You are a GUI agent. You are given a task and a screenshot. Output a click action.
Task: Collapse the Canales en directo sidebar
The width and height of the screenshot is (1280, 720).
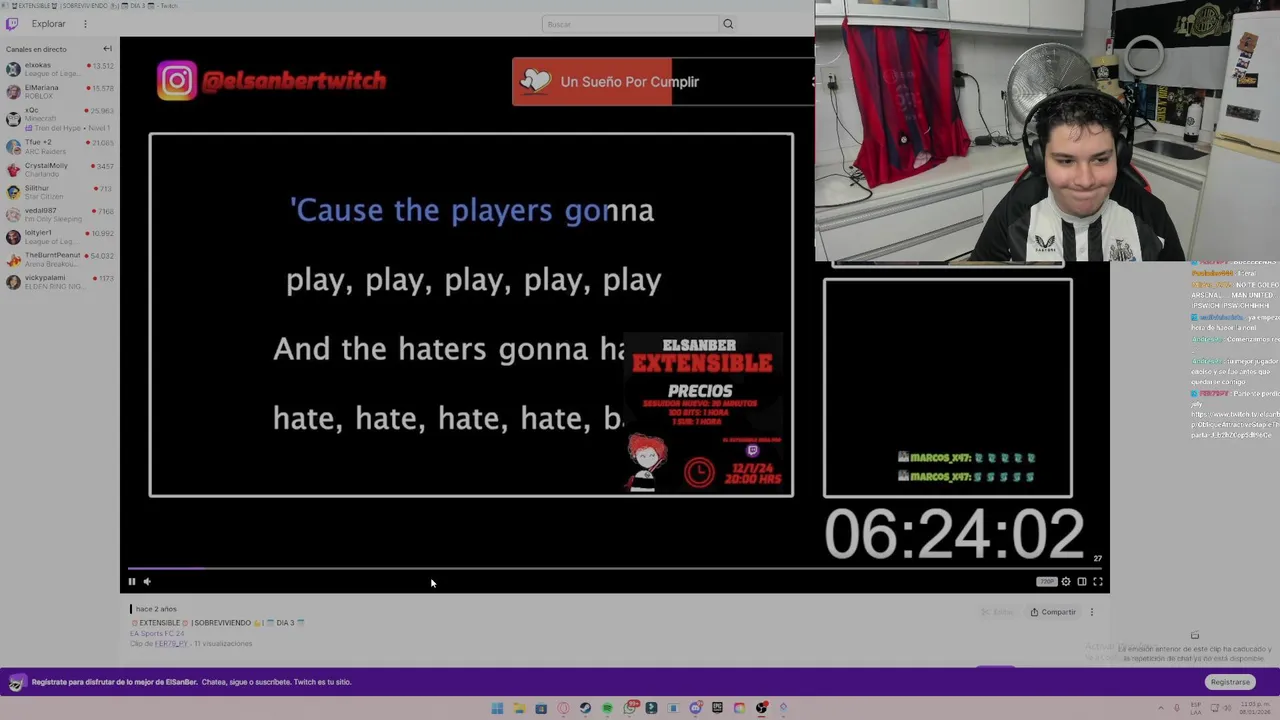pos(107,49)
